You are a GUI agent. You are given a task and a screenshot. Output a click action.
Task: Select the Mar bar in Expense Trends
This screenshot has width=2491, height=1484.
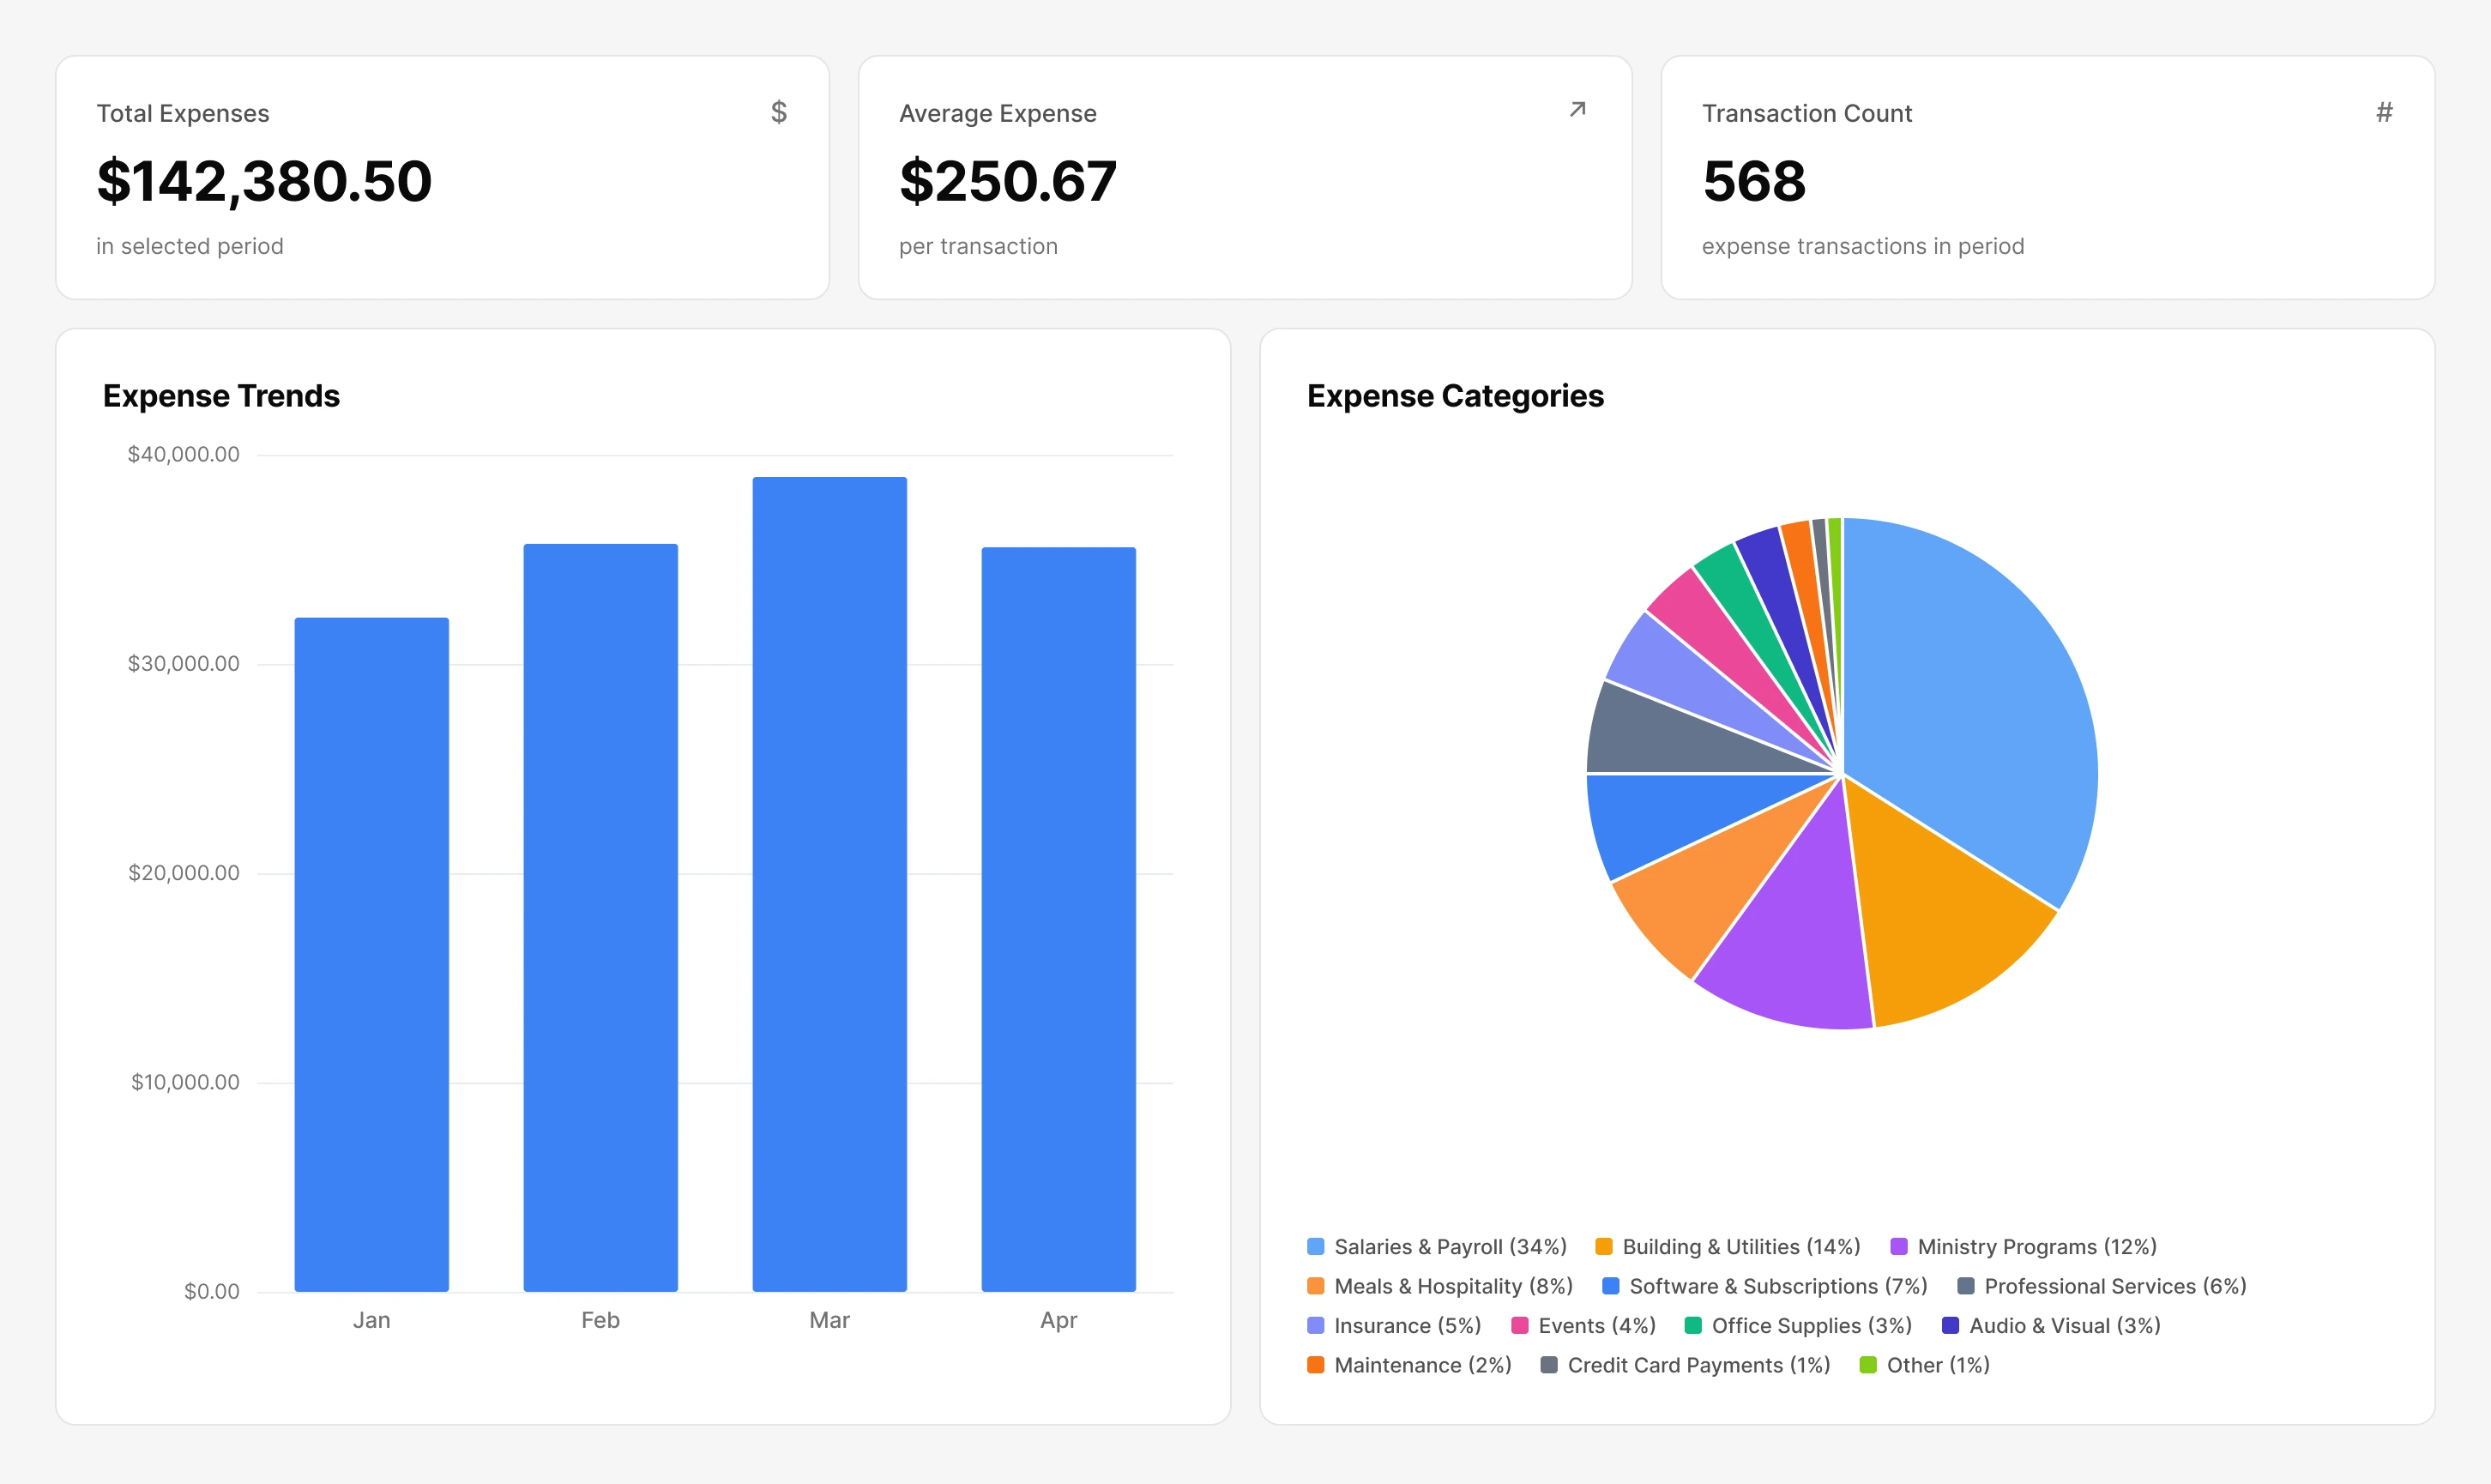(830, 884)
